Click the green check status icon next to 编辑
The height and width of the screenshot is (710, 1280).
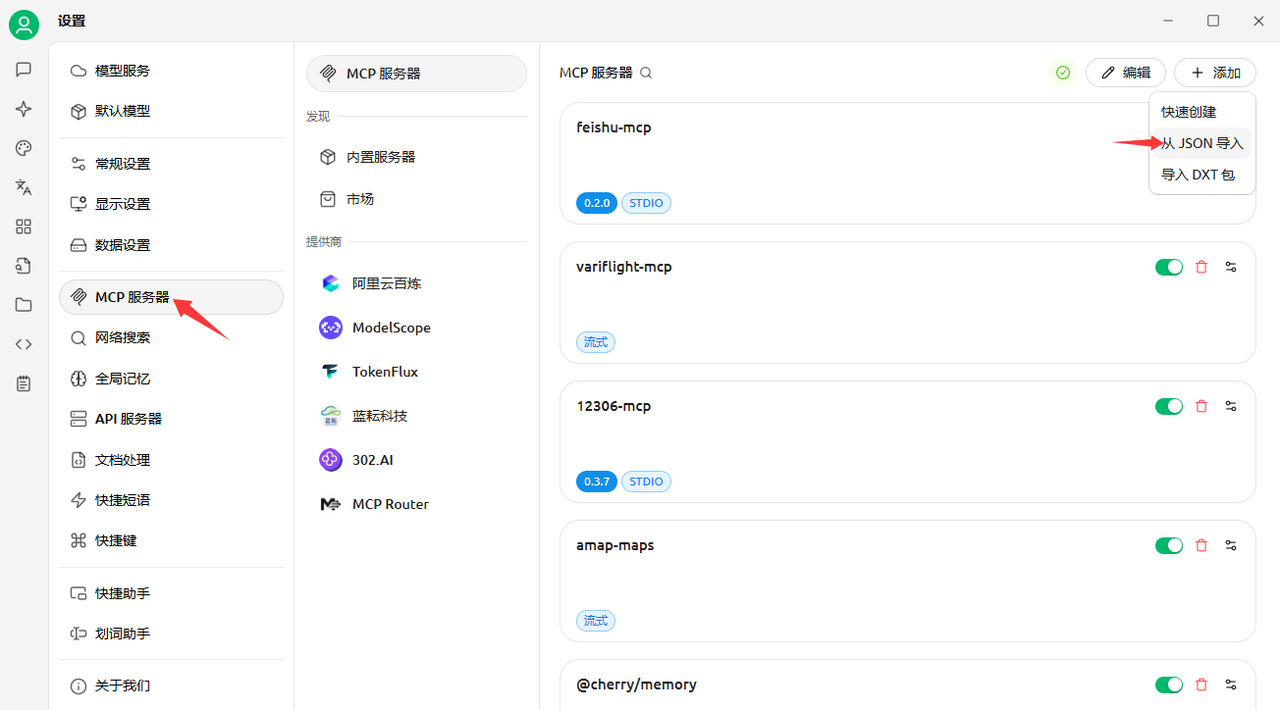coord(1063,73)
